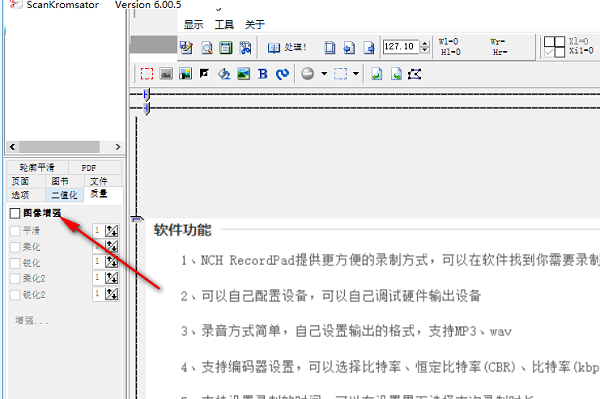
Task: Click the page with right arrow icon
Action: pyautogui.click(x=369, y=47)
